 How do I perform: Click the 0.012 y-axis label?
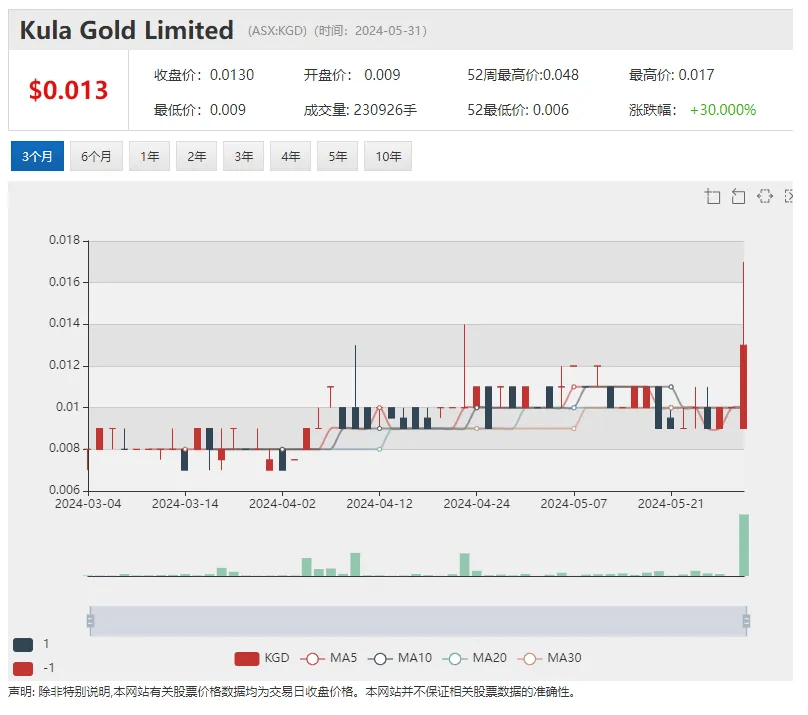64,365
